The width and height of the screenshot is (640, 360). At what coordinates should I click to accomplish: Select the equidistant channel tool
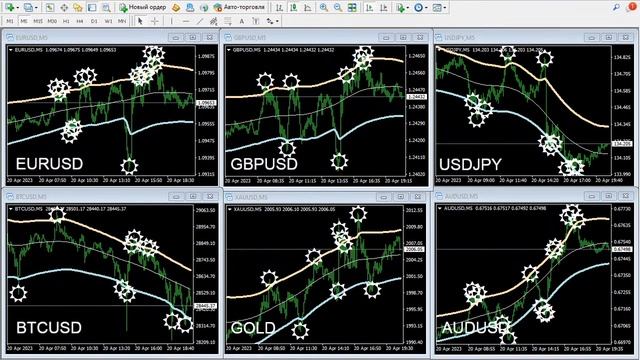[x=213, y=21]
